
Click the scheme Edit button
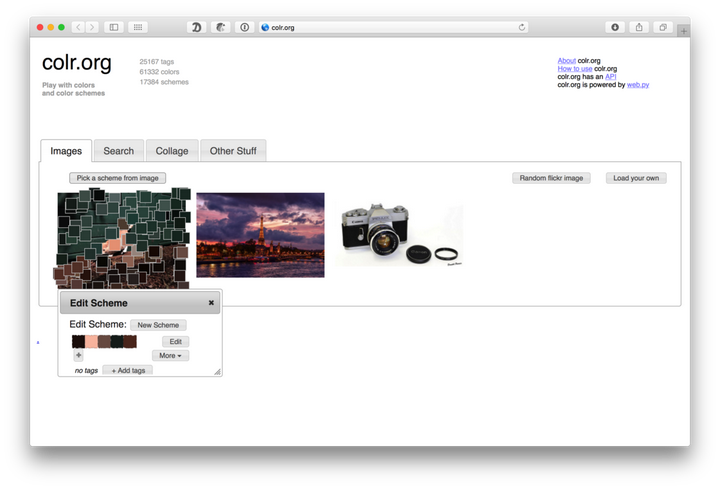click(x=175, y=341)
